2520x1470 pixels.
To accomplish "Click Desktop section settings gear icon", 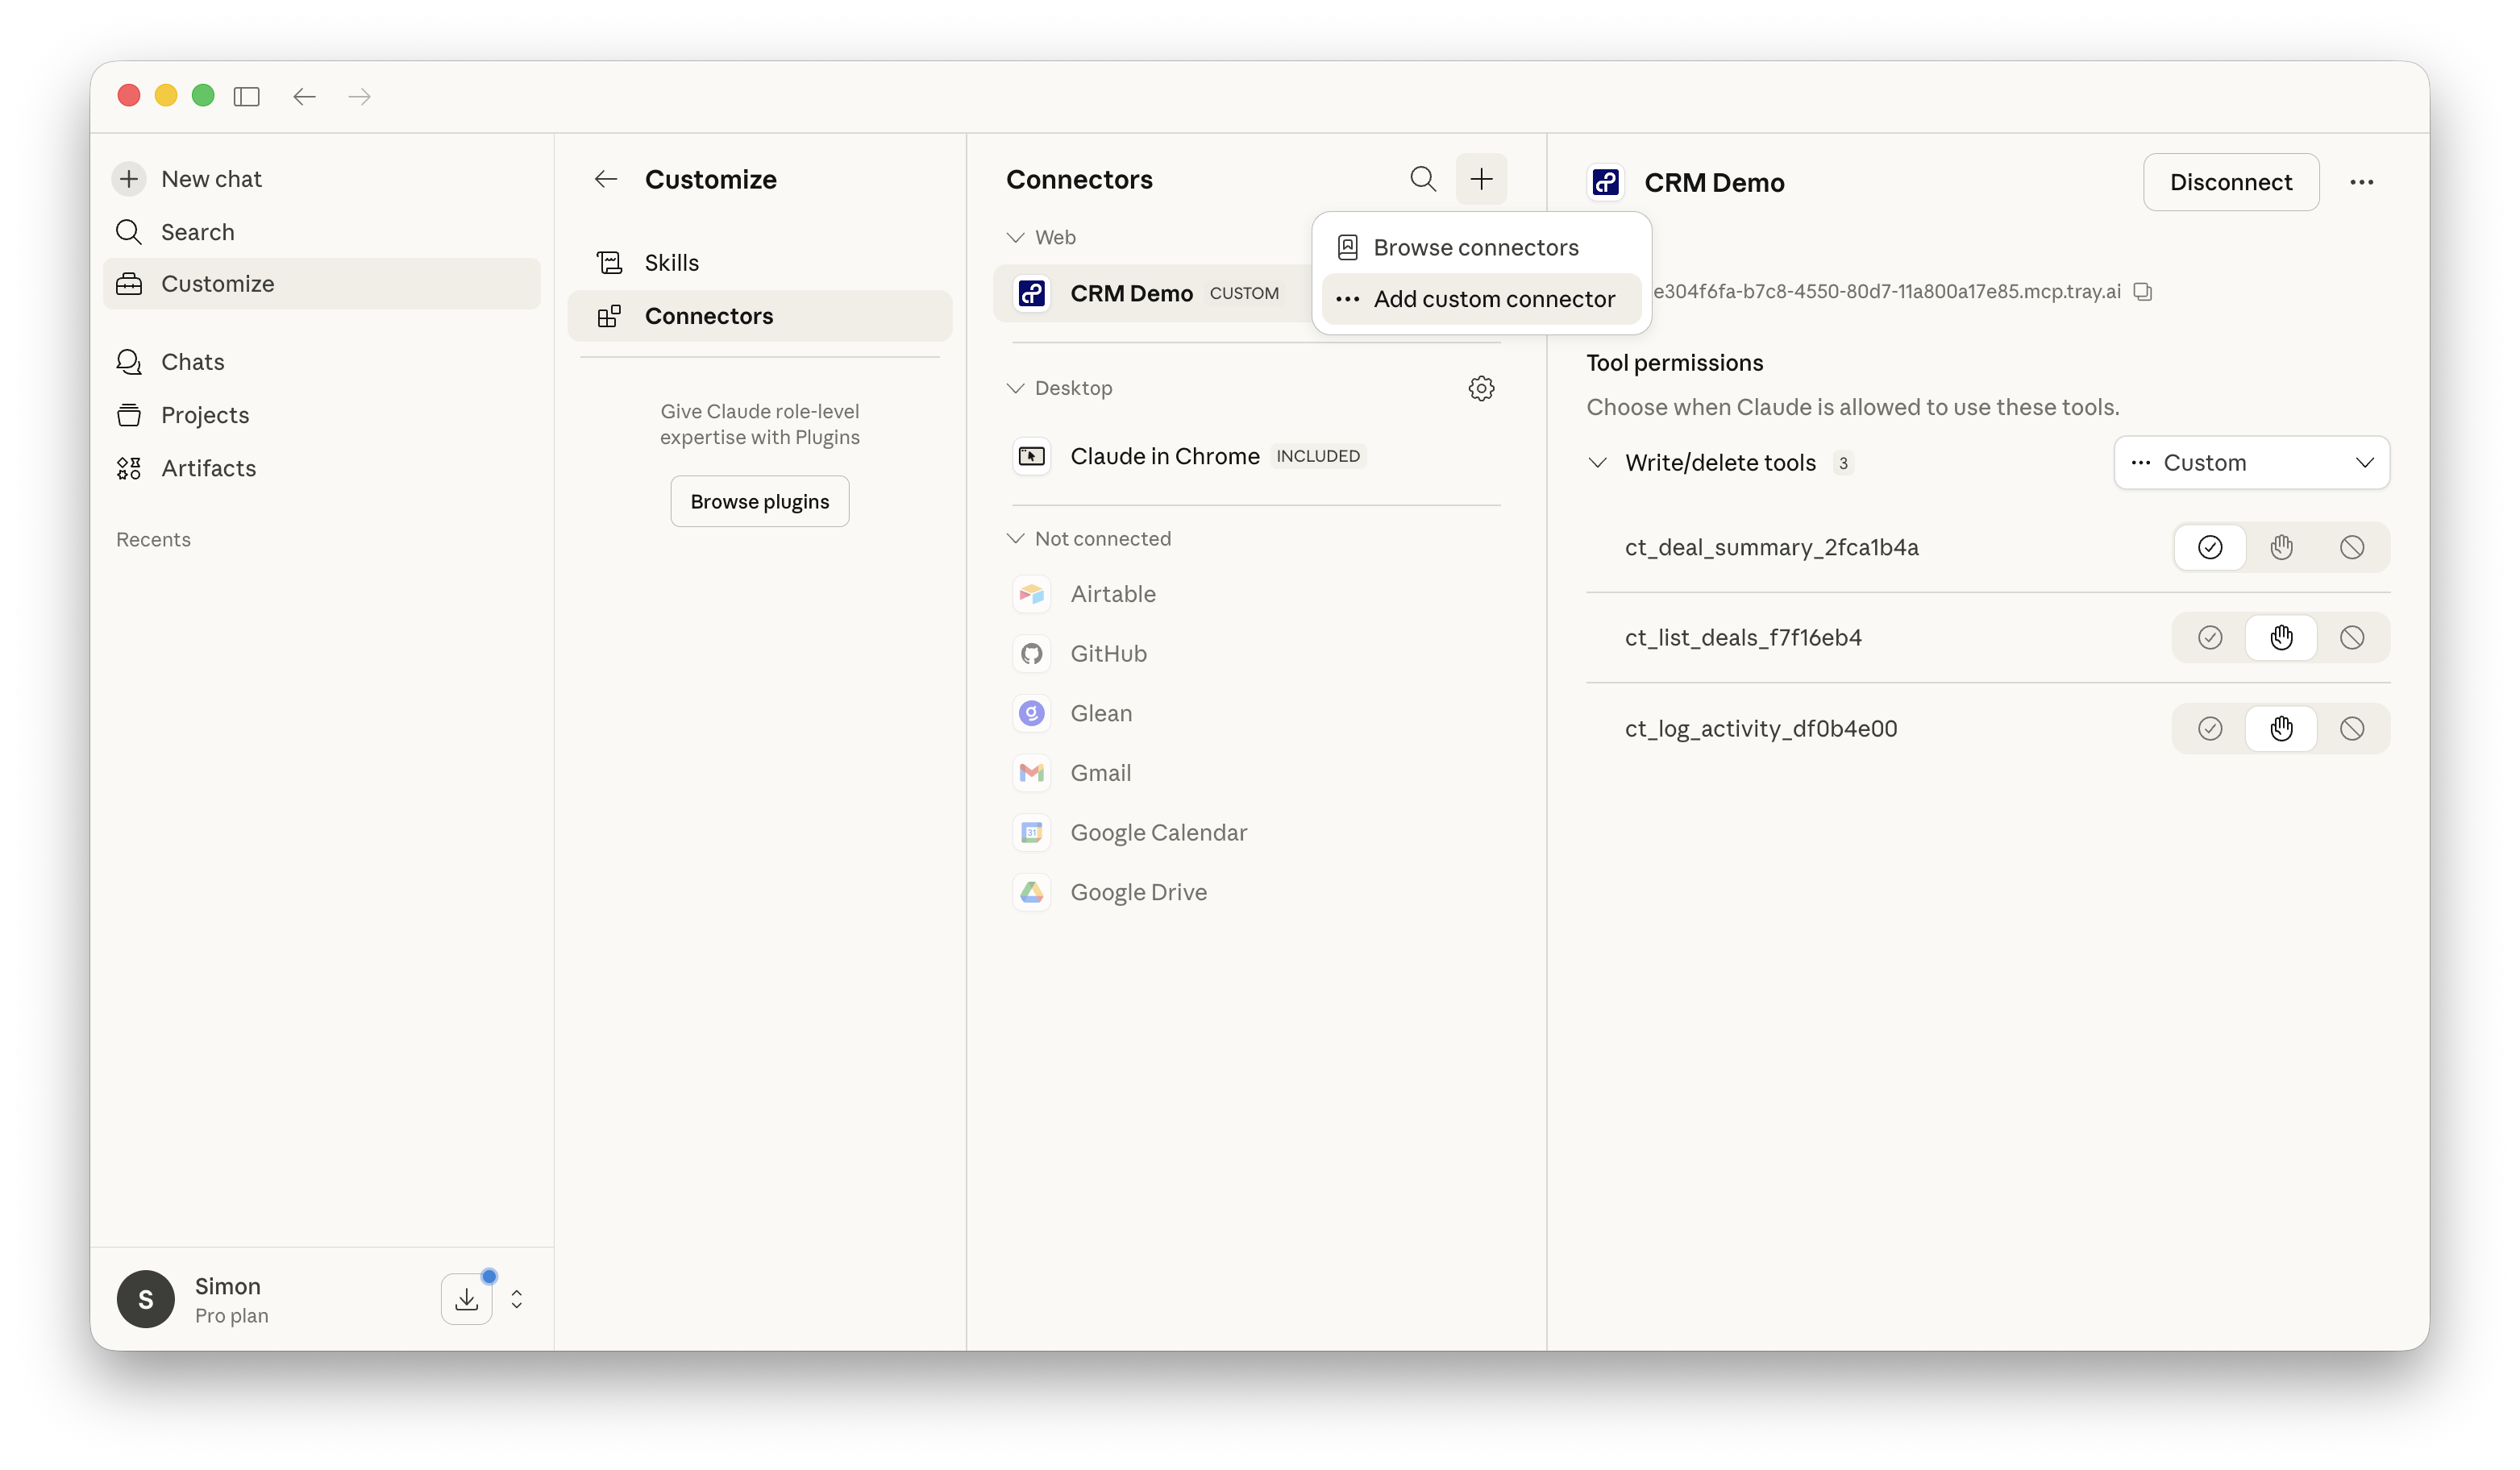I will pyautogui.click(x=1481, y=388).
